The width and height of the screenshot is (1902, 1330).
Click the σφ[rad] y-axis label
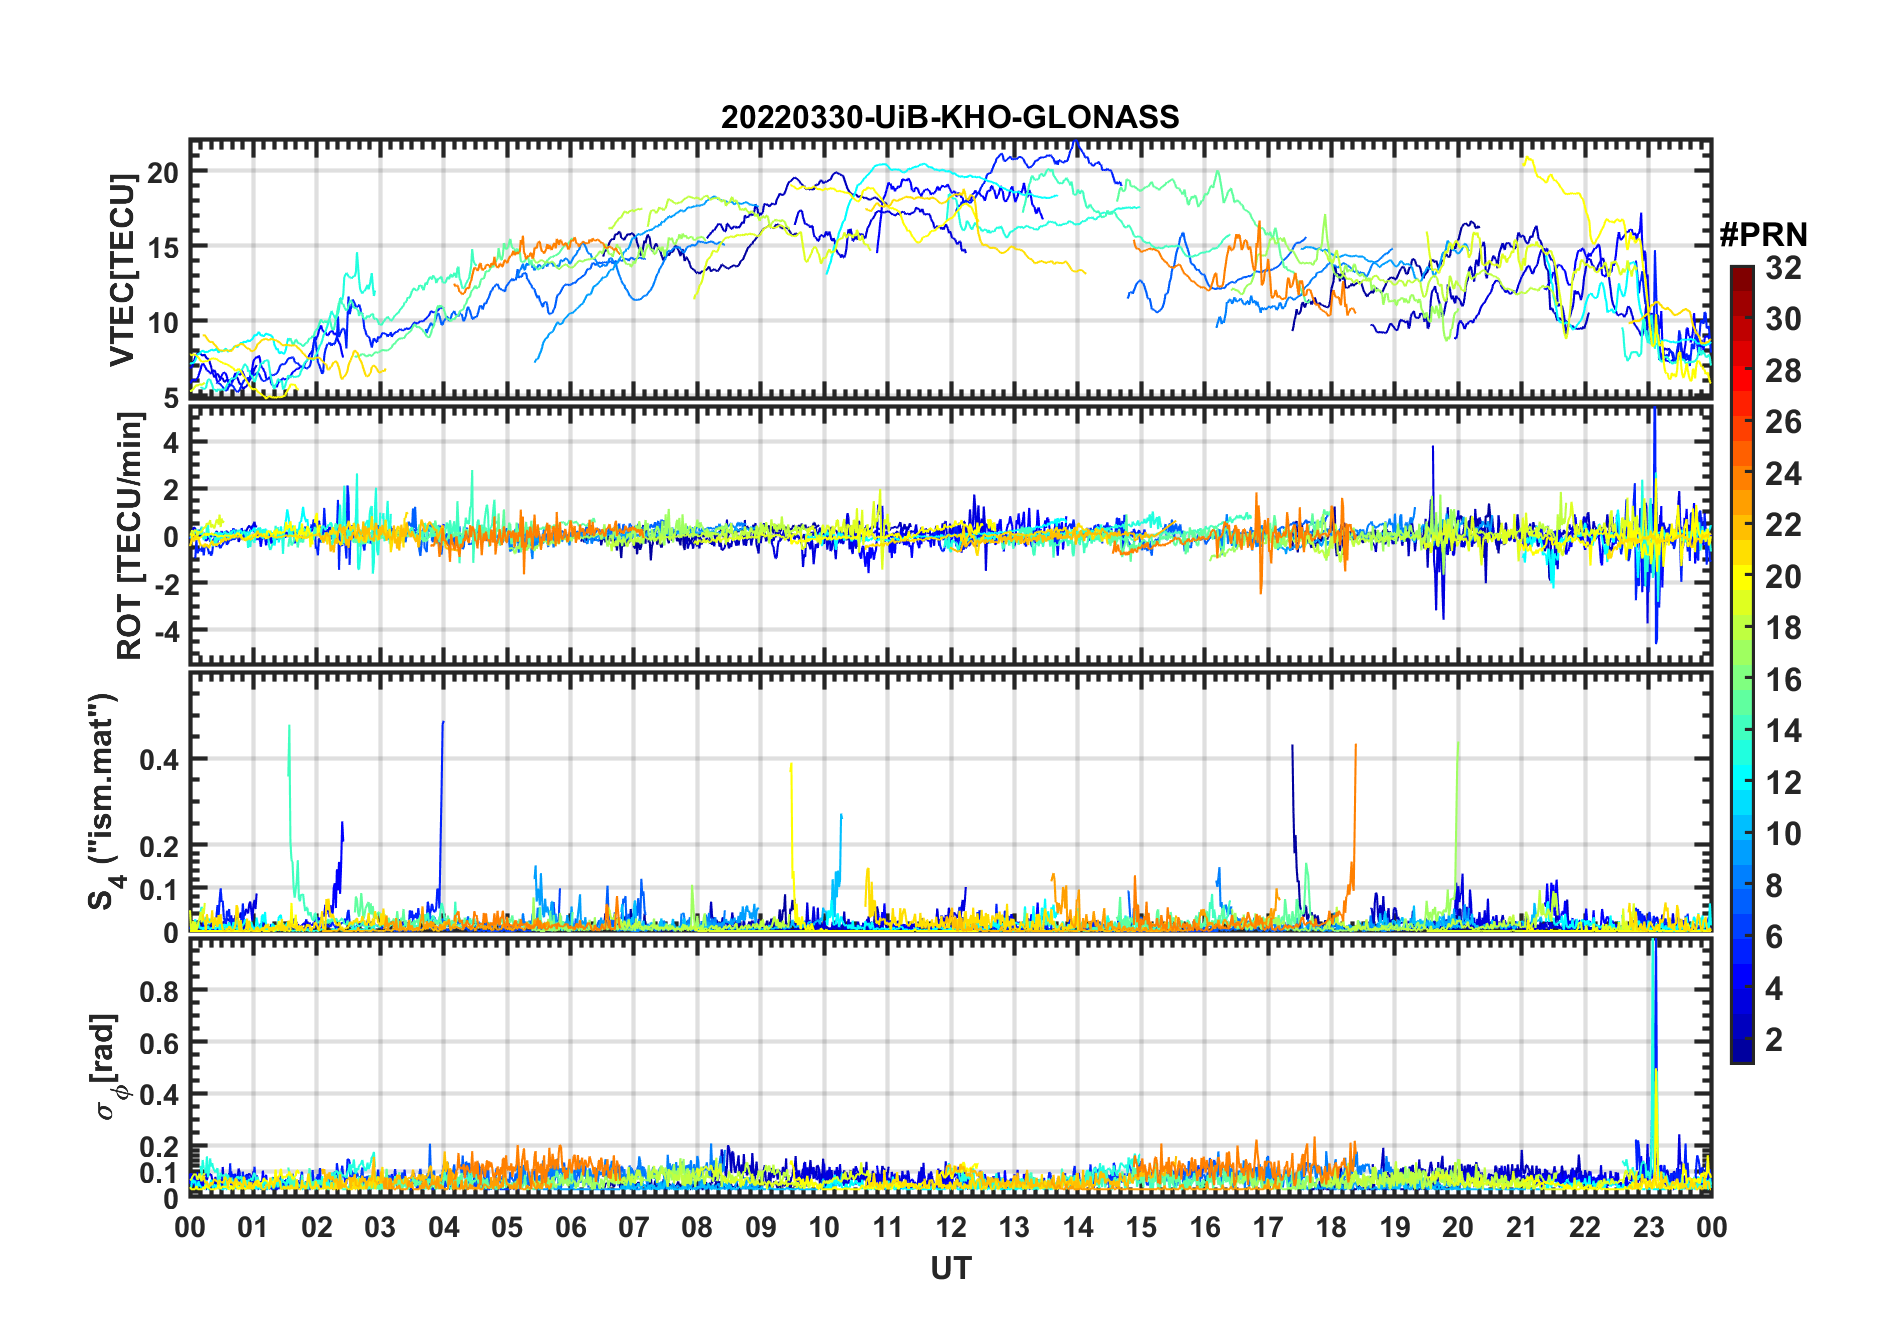(106, 1066)
